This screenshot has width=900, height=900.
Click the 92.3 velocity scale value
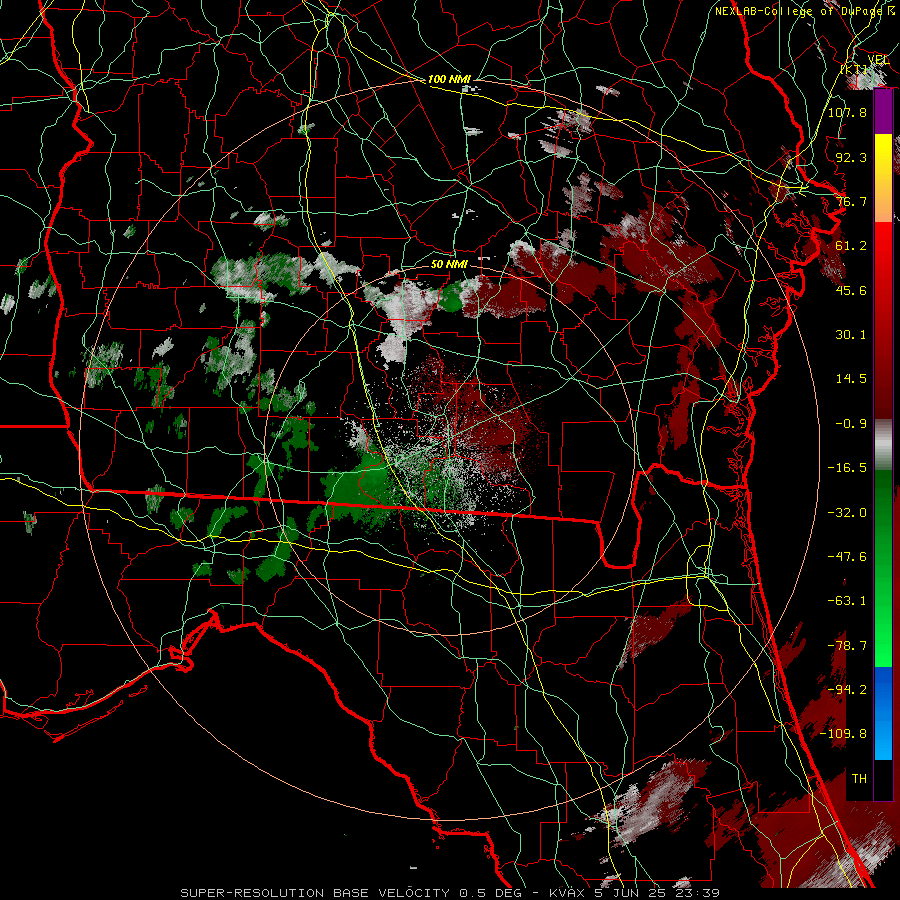(x=851, y=157)
